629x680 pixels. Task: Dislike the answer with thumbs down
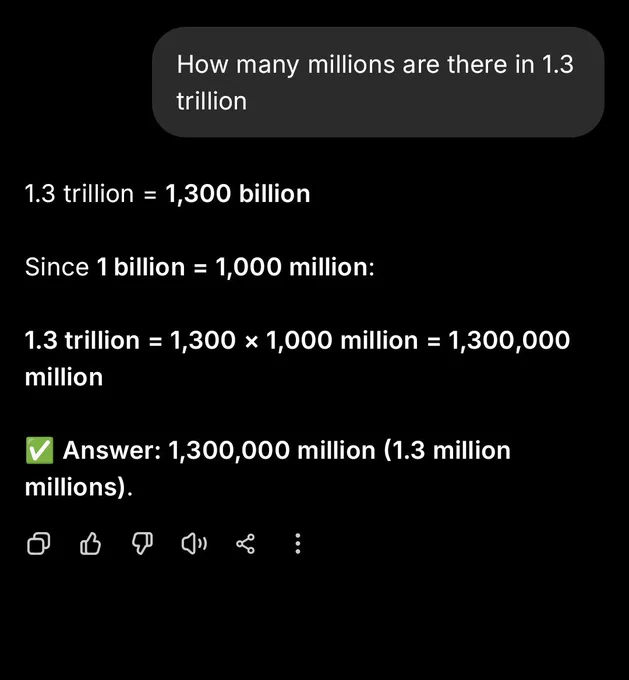point(142,543)
